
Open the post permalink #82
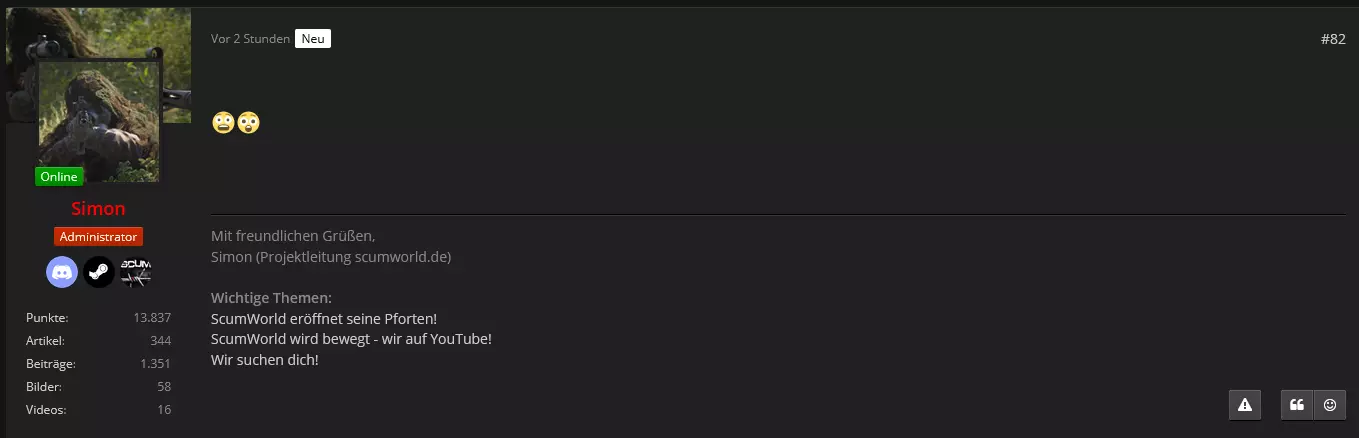[x=1333, y=39]
